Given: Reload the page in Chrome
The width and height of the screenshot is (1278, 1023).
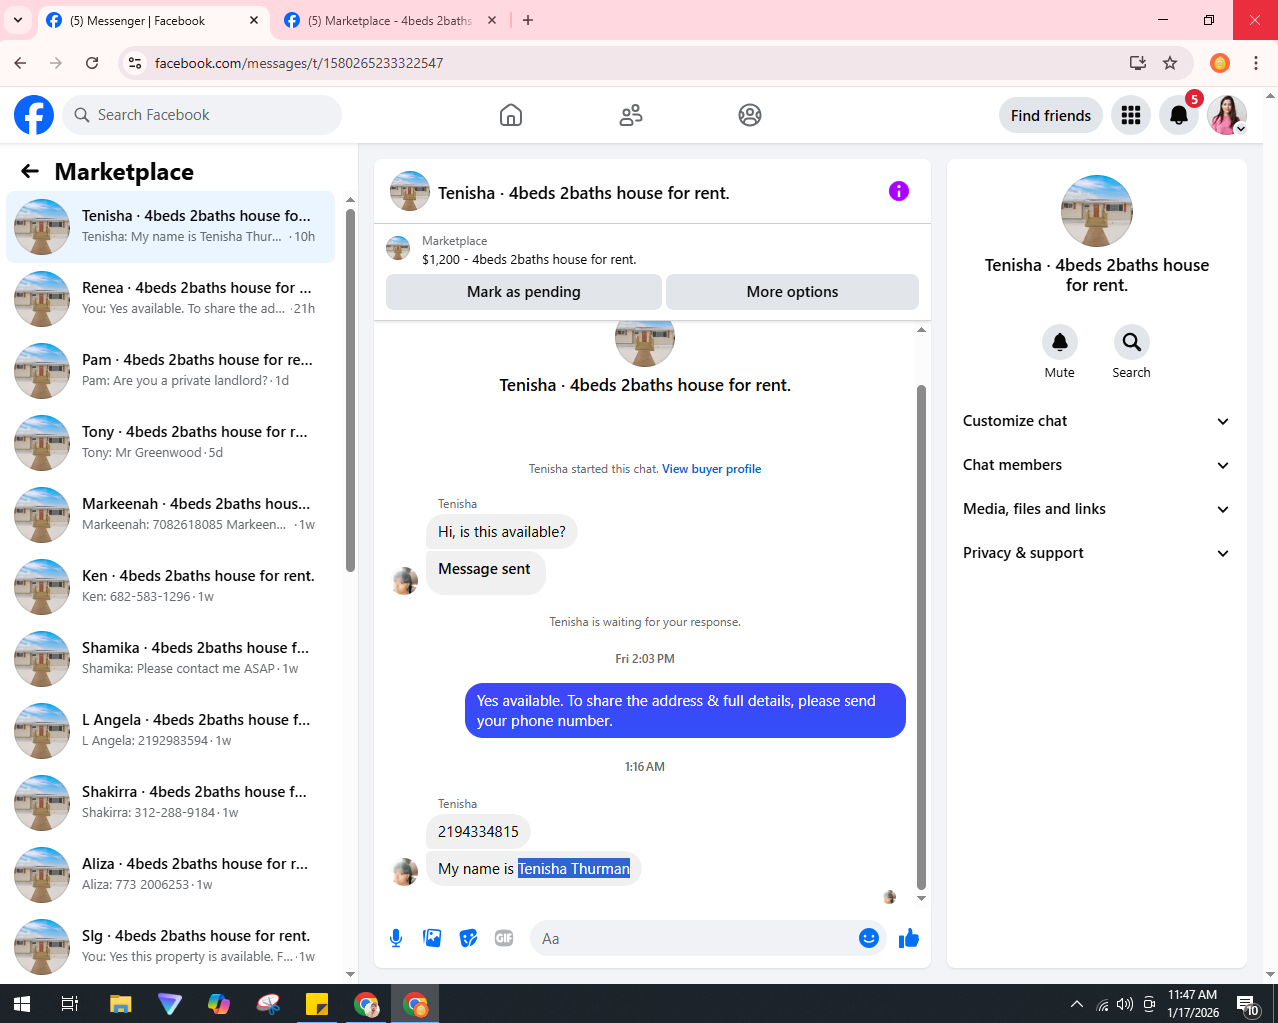Looking at the screenshot, I should coord(92,63).
